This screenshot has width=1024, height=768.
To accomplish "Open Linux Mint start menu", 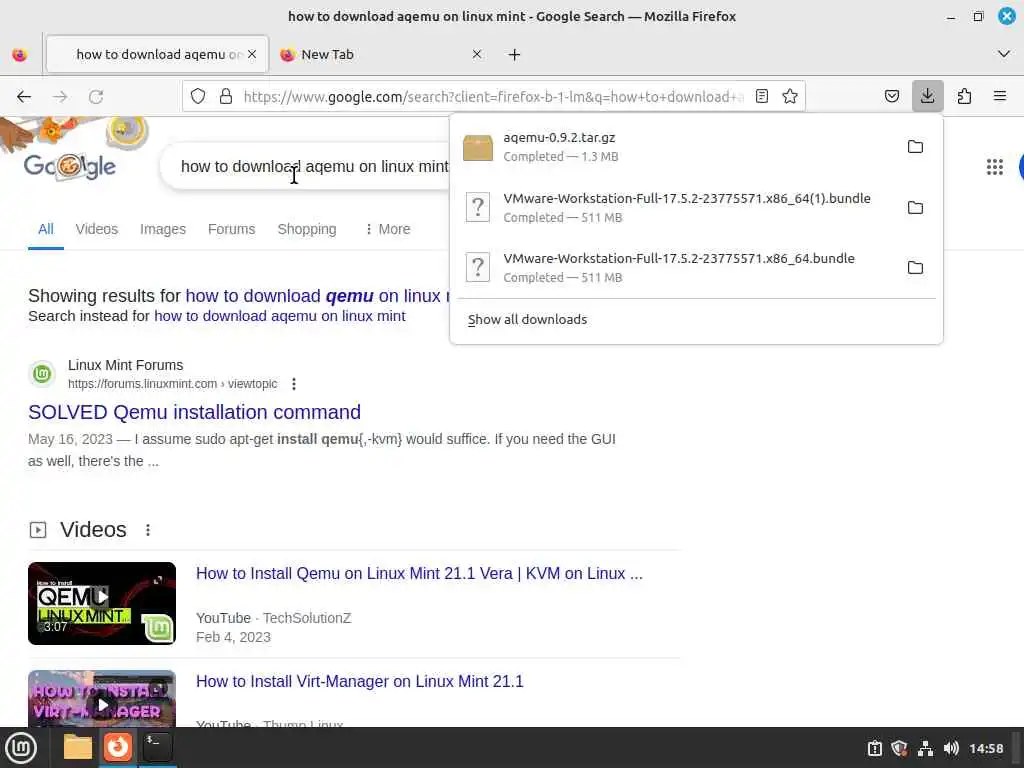I will pos(21,748).
